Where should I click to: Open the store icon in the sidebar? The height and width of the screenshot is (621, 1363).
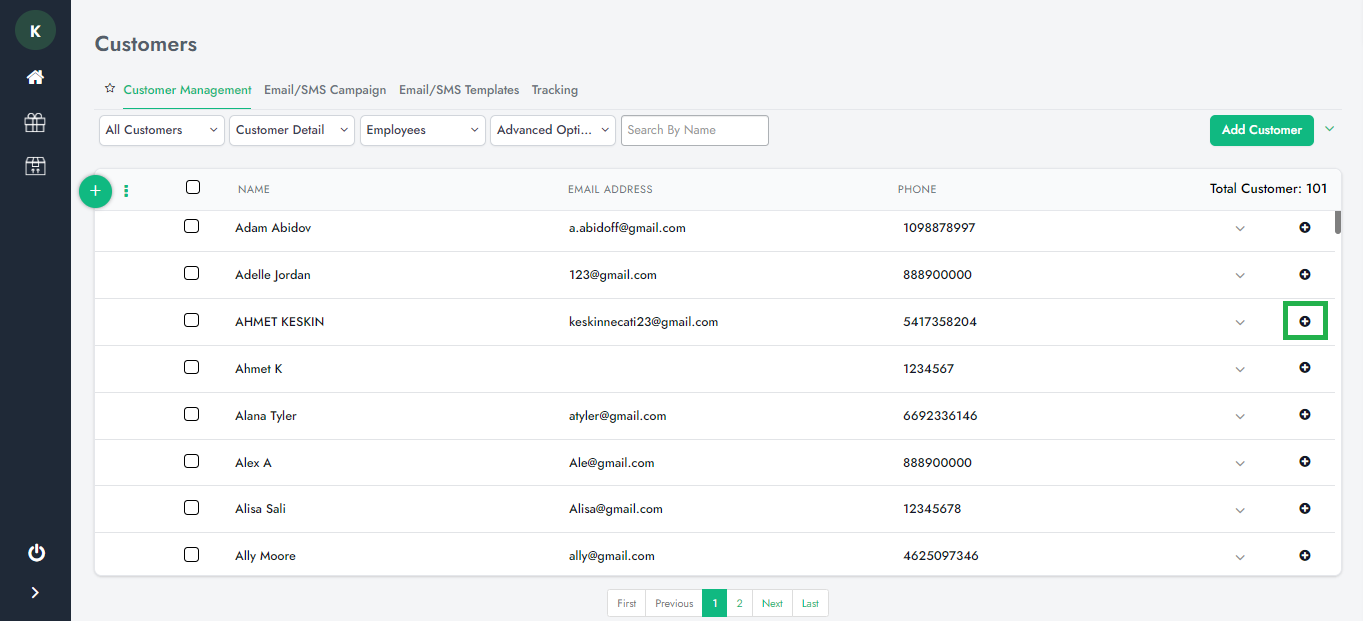[35, 166]
